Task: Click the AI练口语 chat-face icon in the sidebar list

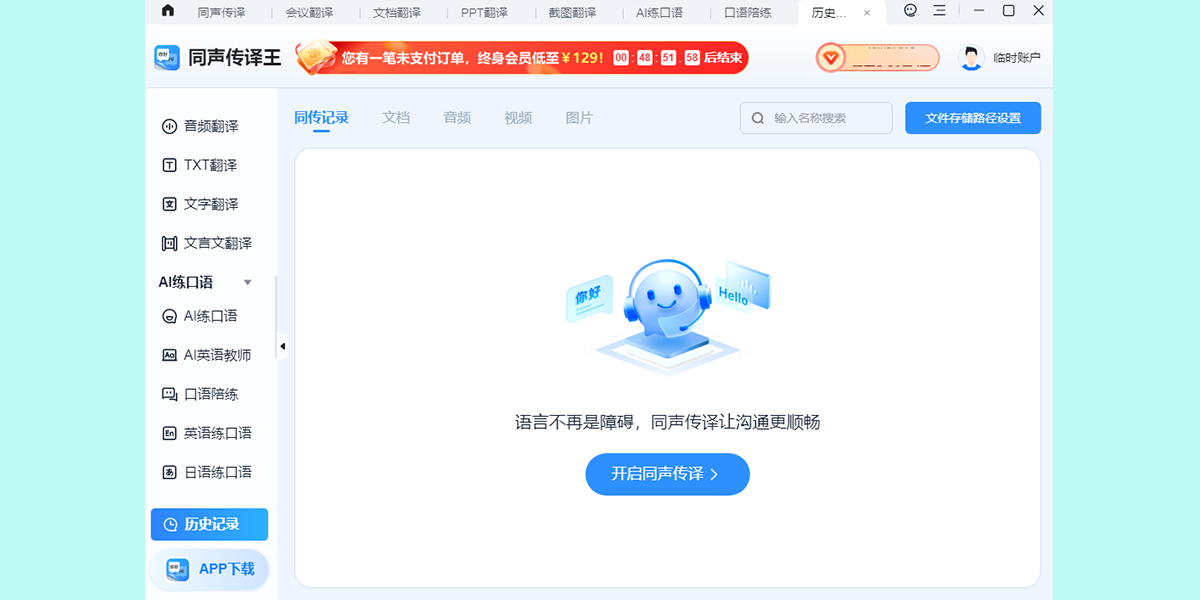Action: (x=169, y=317)
